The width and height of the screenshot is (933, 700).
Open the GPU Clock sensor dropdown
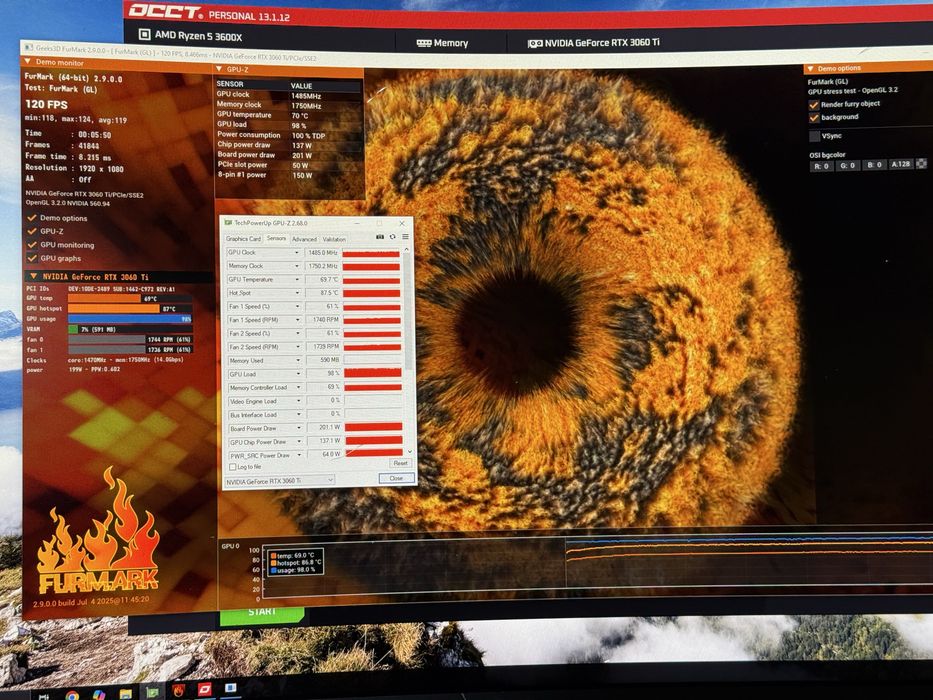point(297,252)
